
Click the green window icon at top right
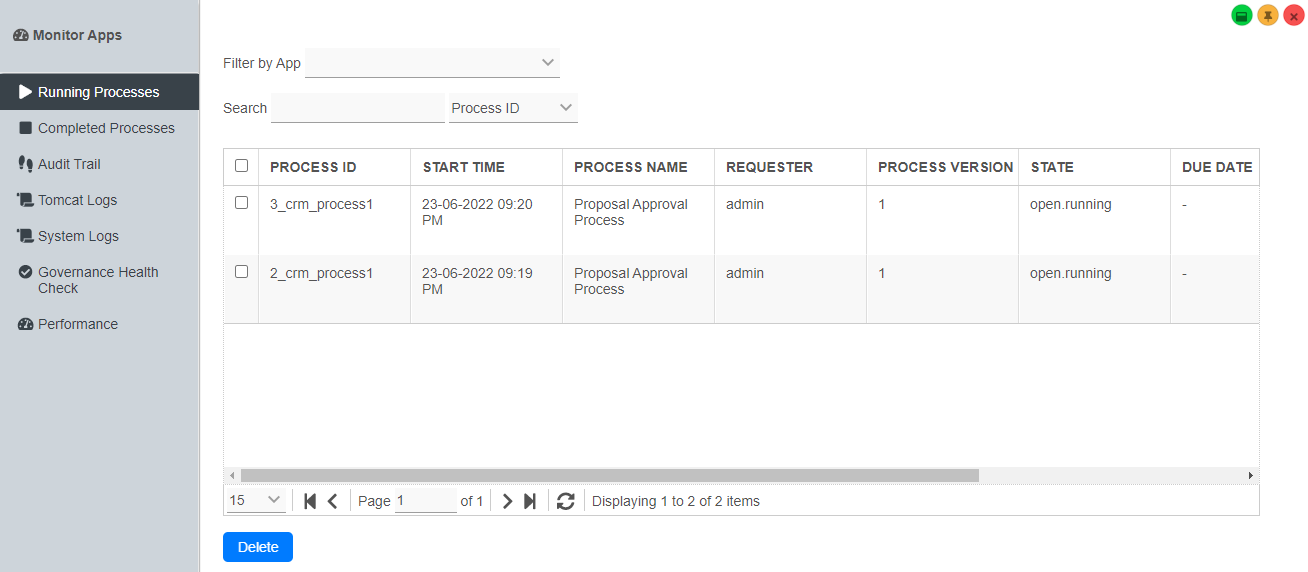point(1242,16)
